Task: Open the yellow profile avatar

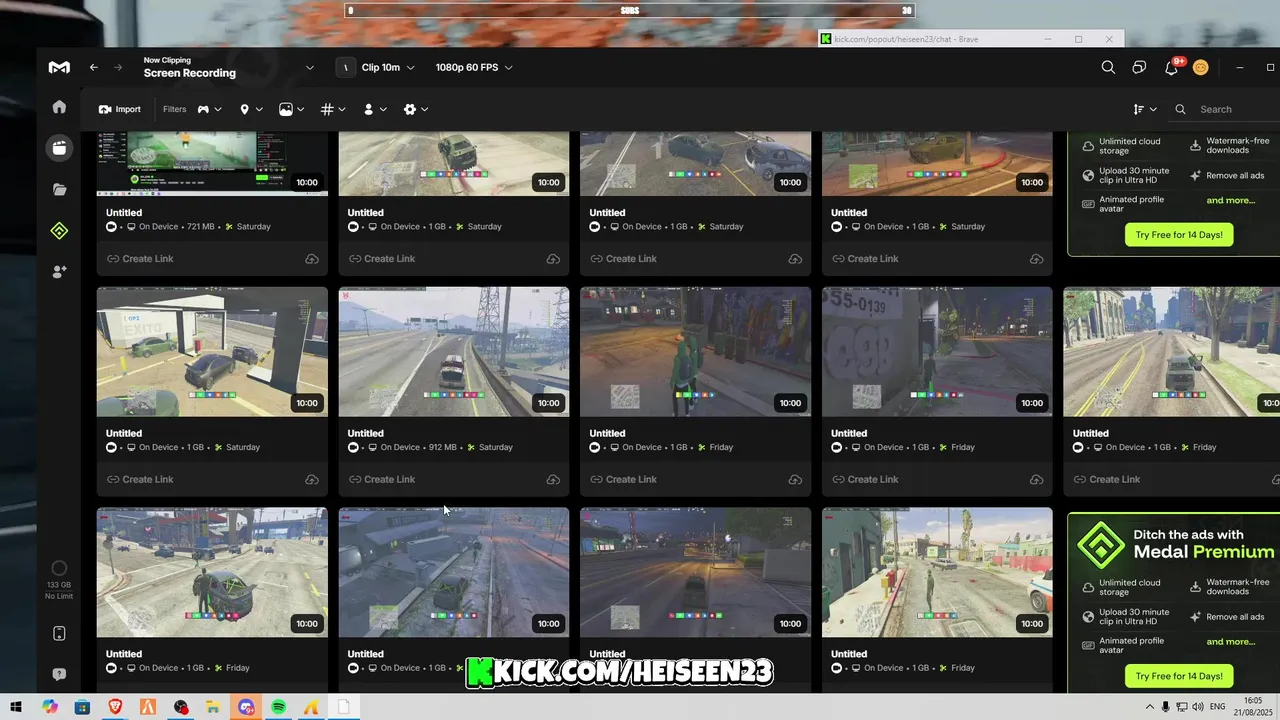Action: coord(1201,67)
